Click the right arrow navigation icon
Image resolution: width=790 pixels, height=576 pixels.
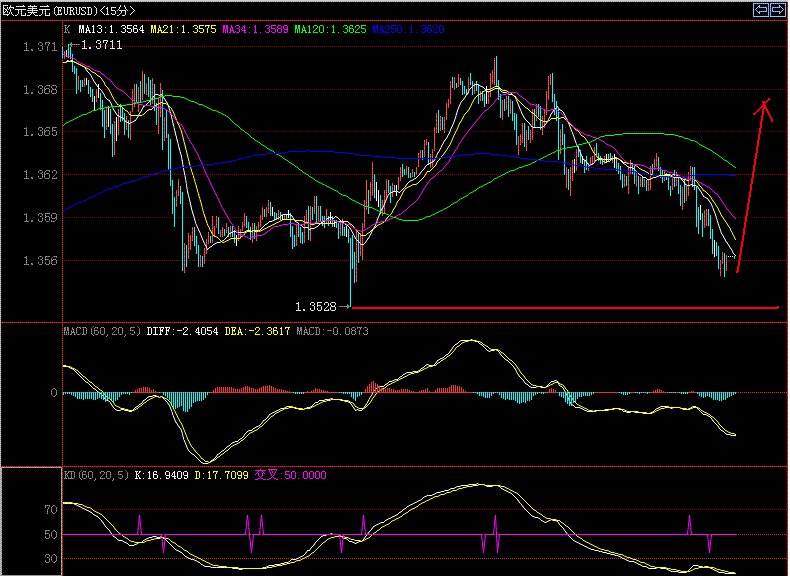pos(778,10)
